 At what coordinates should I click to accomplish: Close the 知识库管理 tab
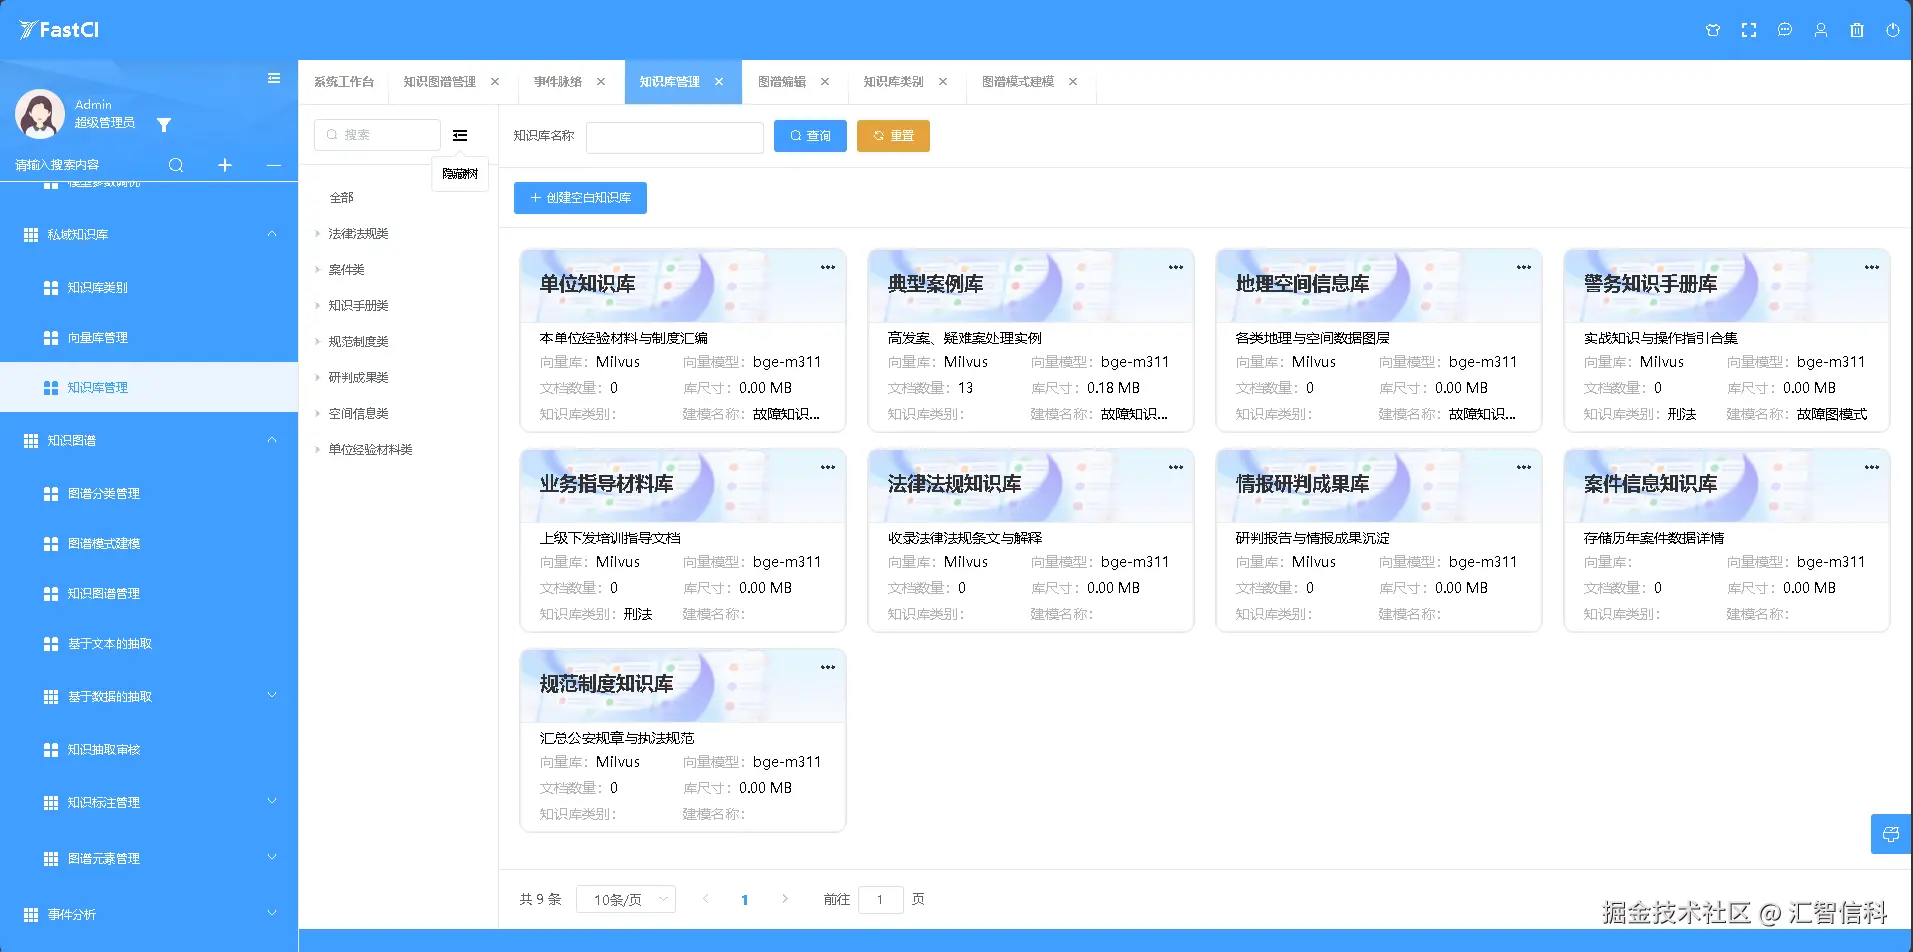tap(719, 82)
